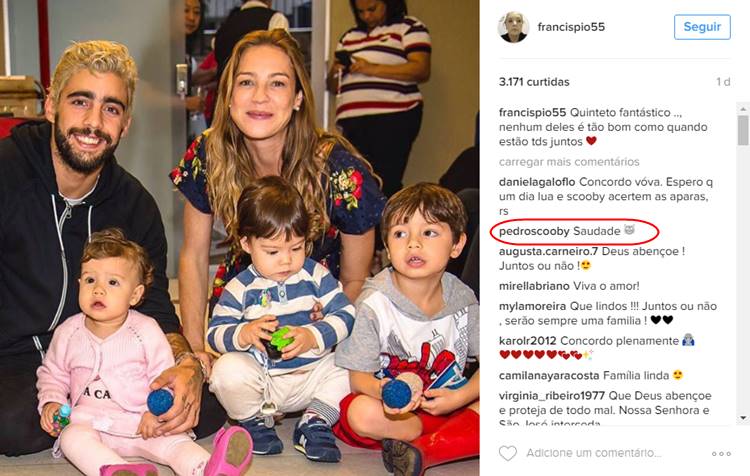This screenshot has height=476, width=750.
Task: Click scrollbar up arrow in comments
Action: click(x=743, y=109)
